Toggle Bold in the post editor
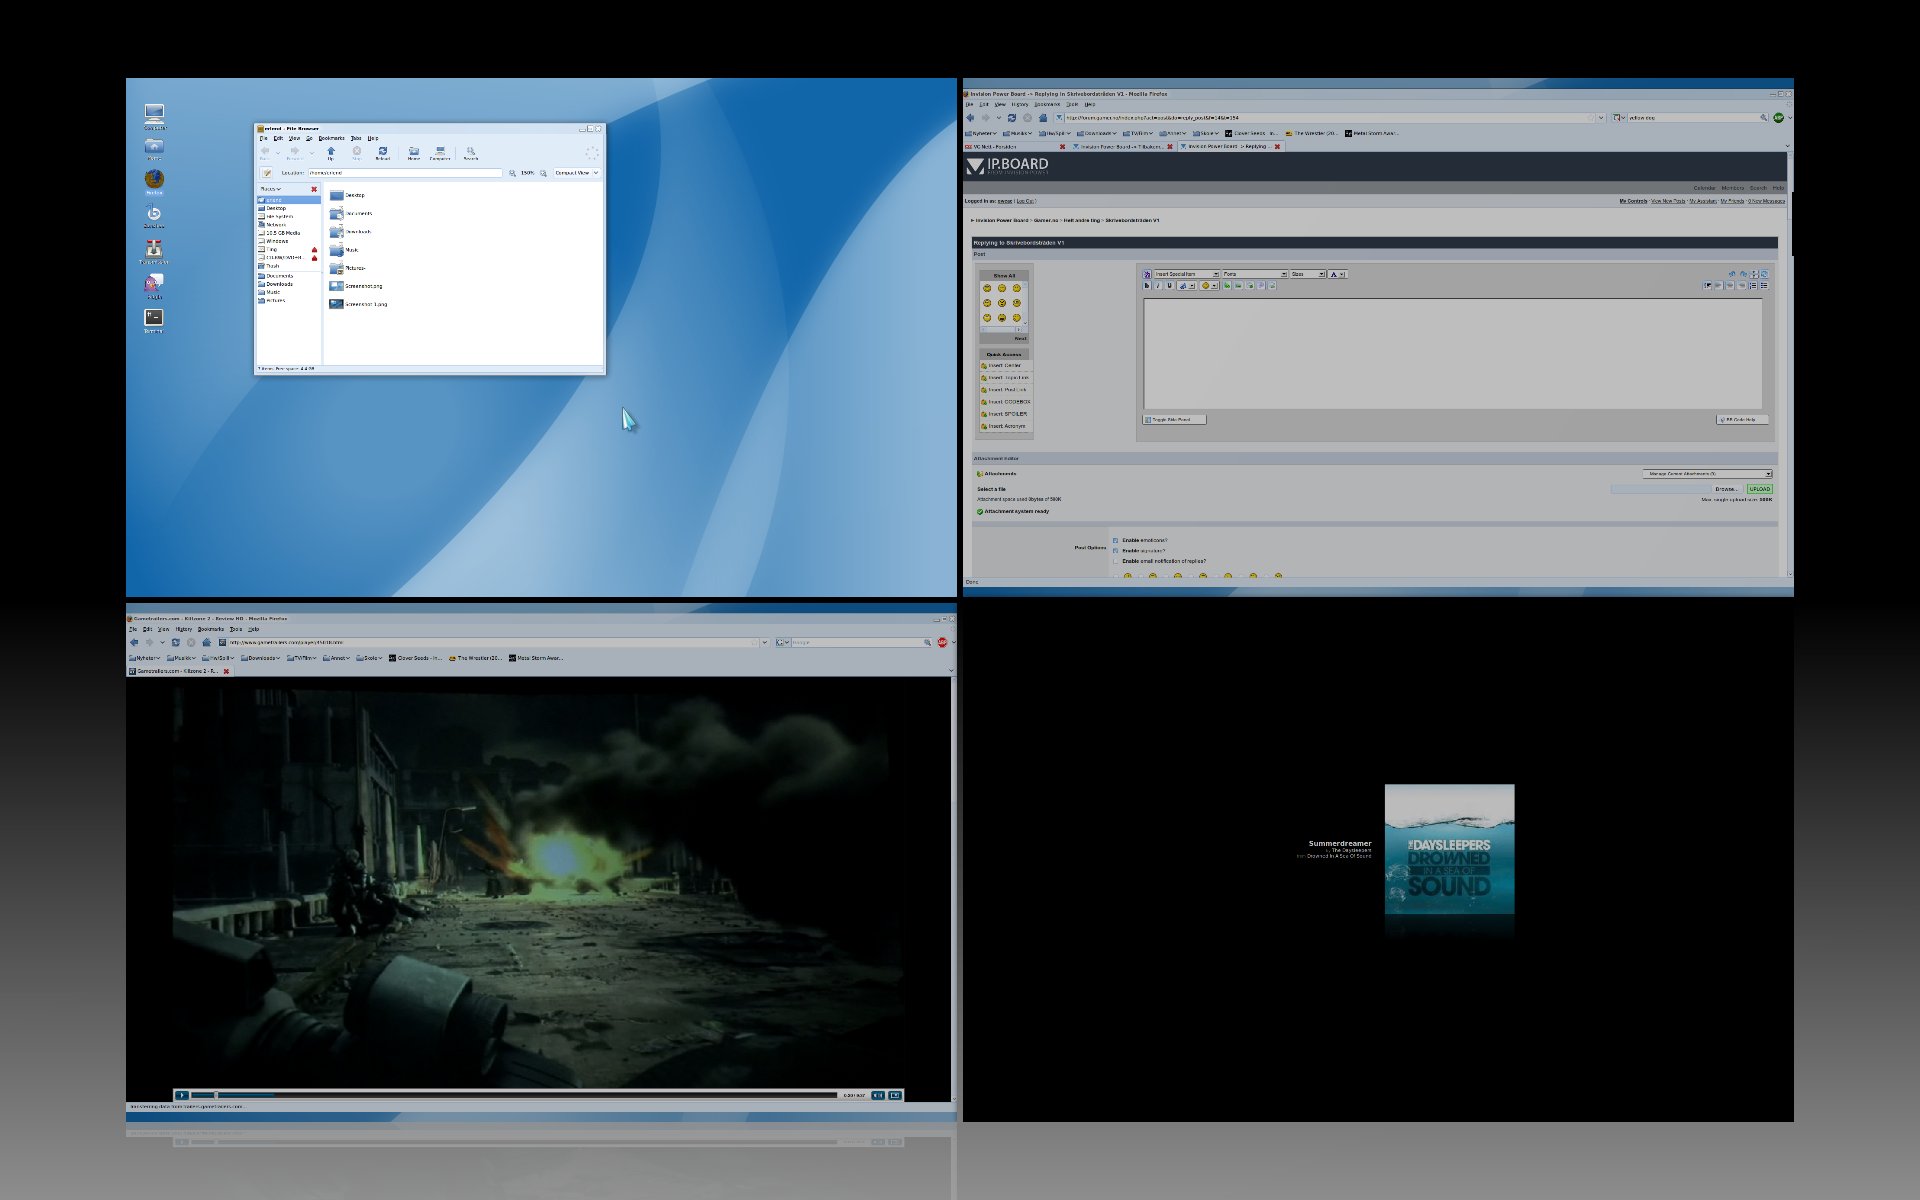Viewport: 1920px width, 1200px height. tap(1147, 286)
